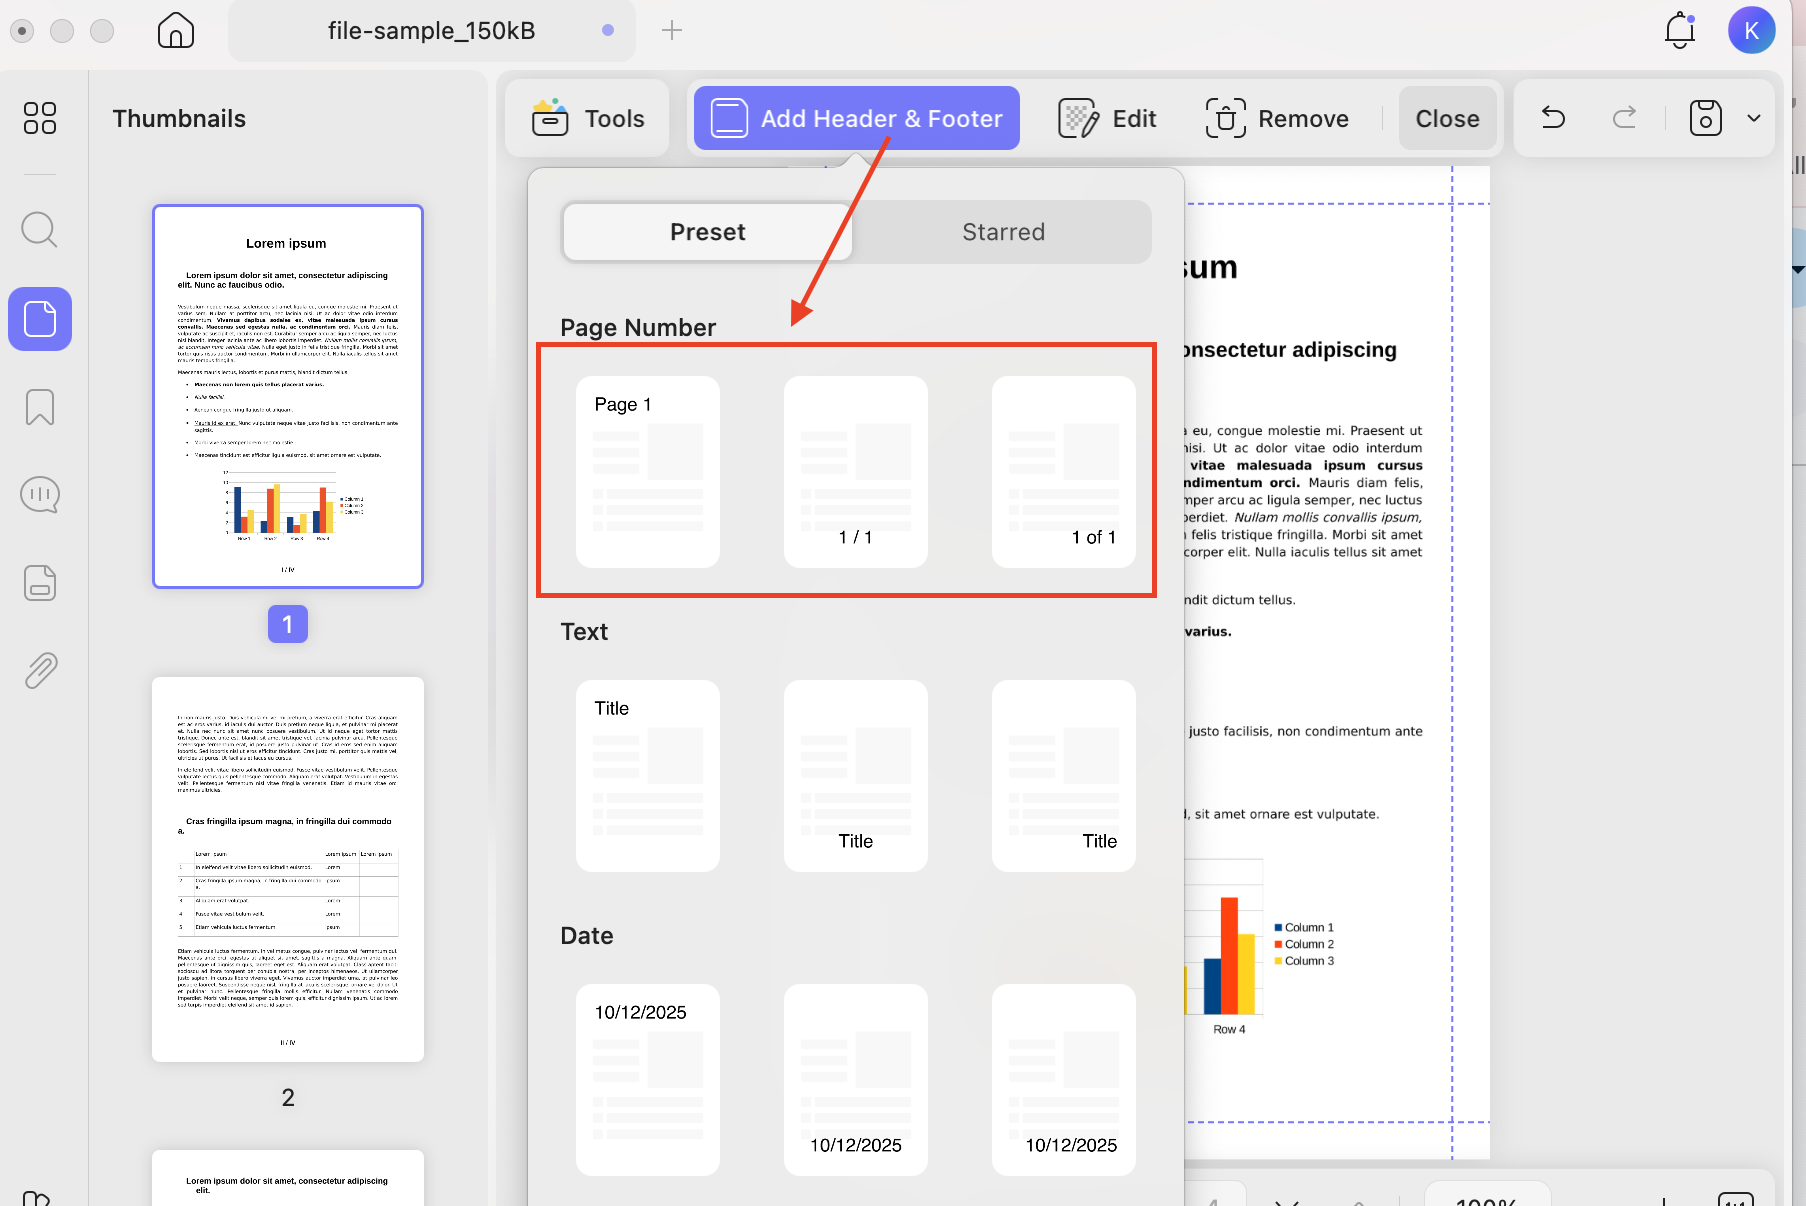The height and width of the screenshot is (1206, 1806).
Task: Redo the last change
Action: point(1624,118)
